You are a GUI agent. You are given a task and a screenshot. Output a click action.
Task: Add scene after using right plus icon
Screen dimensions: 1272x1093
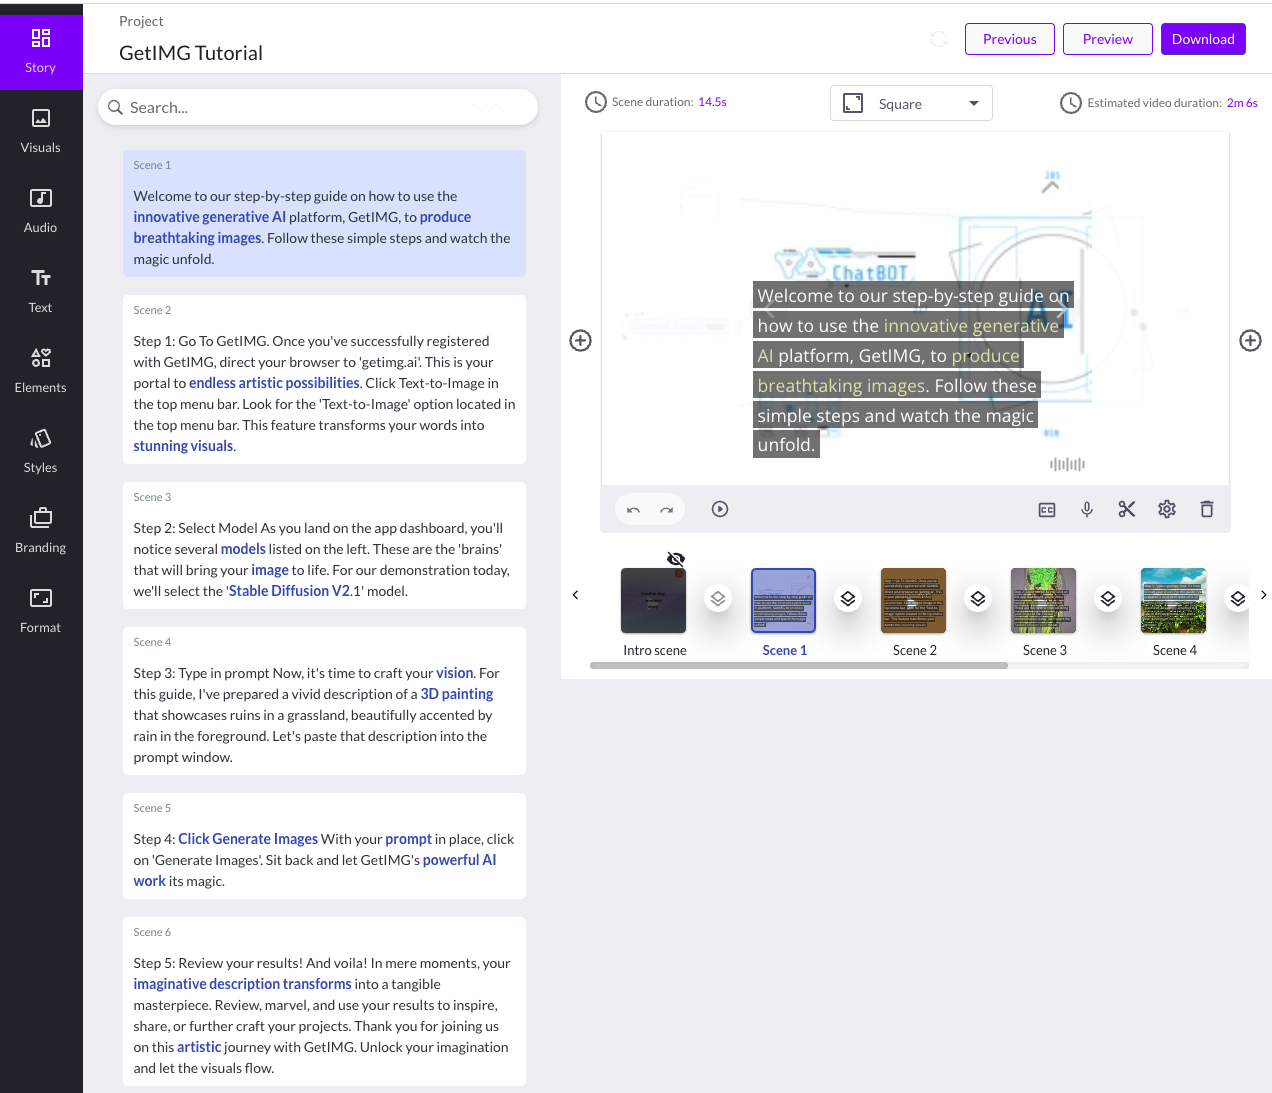click(1250, 340)
